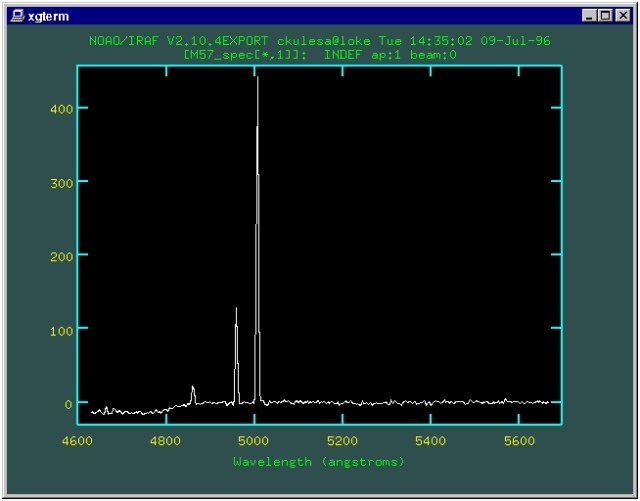The height and width of the screenshot is (501, 640).
Task: Maximize the xgterm window
Action: (x=604, y=16)
